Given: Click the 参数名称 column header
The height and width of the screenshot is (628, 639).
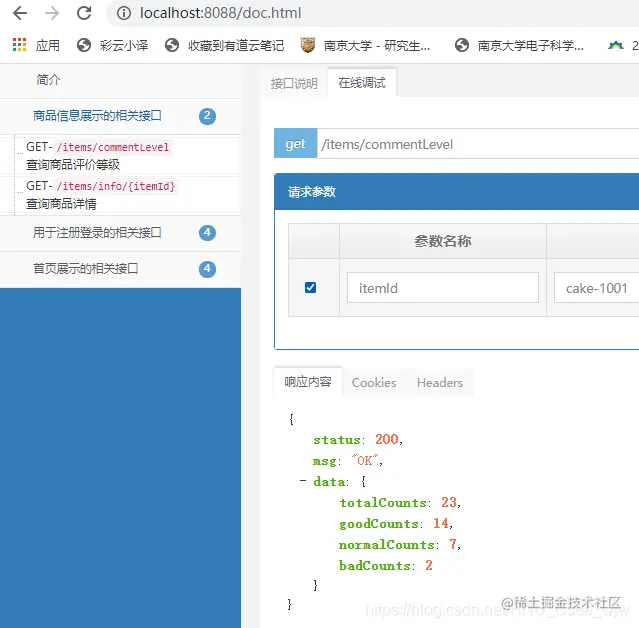Looking at the screenshot, I should (x=443, y=241).
